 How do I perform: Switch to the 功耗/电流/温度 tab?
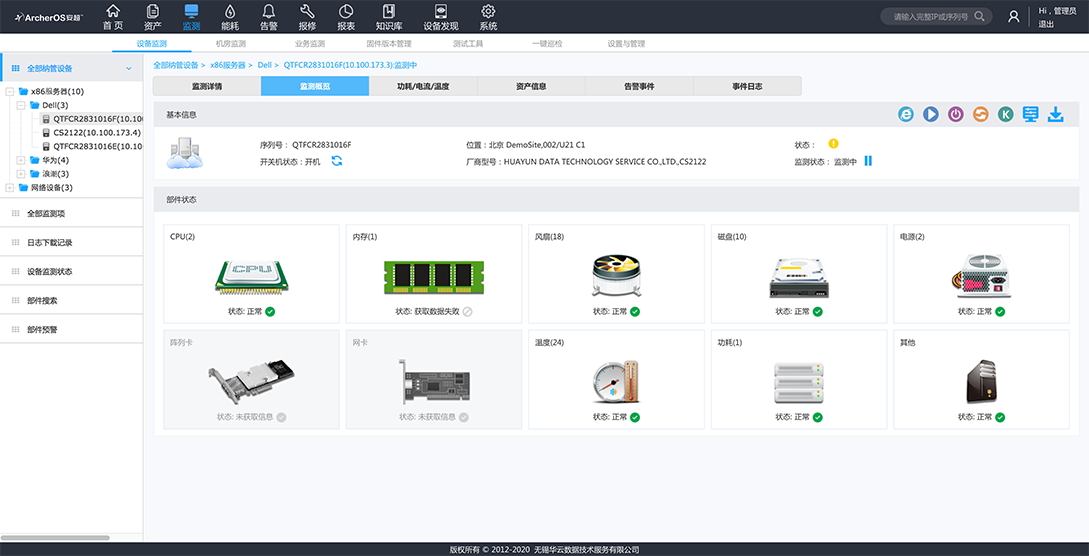tap(422, 87)
